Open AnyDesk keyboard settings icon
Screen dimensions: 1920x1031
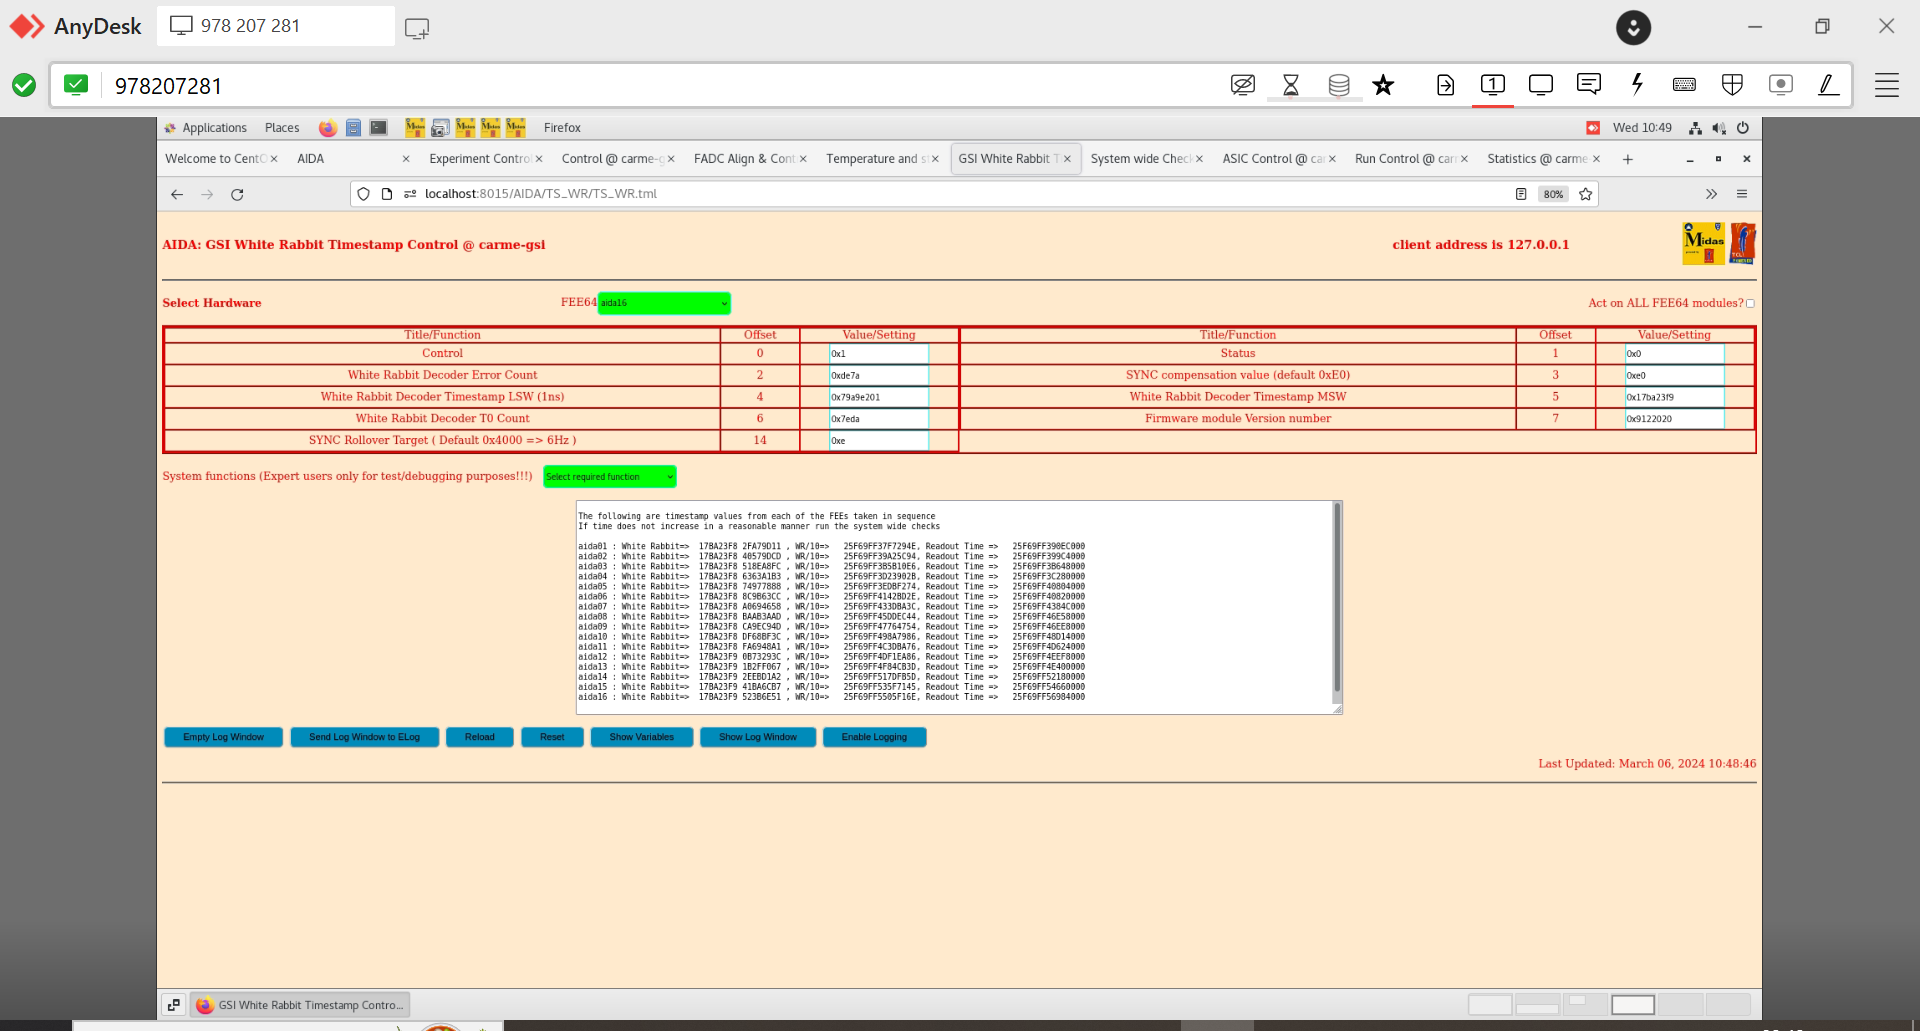(1684, 85)
